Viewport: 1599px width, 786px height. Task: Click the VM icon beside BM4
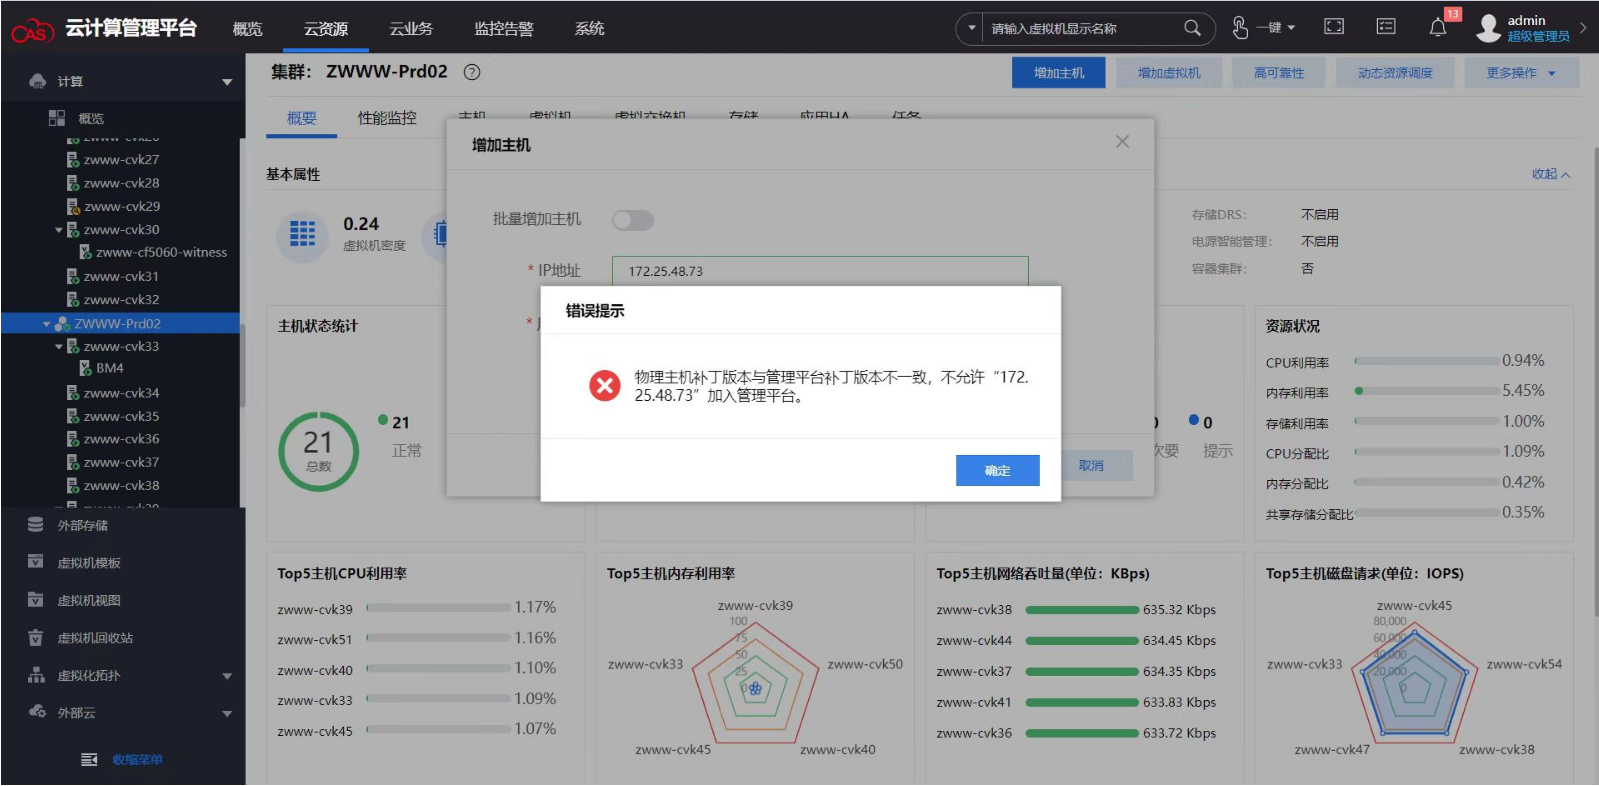[86, 368]
